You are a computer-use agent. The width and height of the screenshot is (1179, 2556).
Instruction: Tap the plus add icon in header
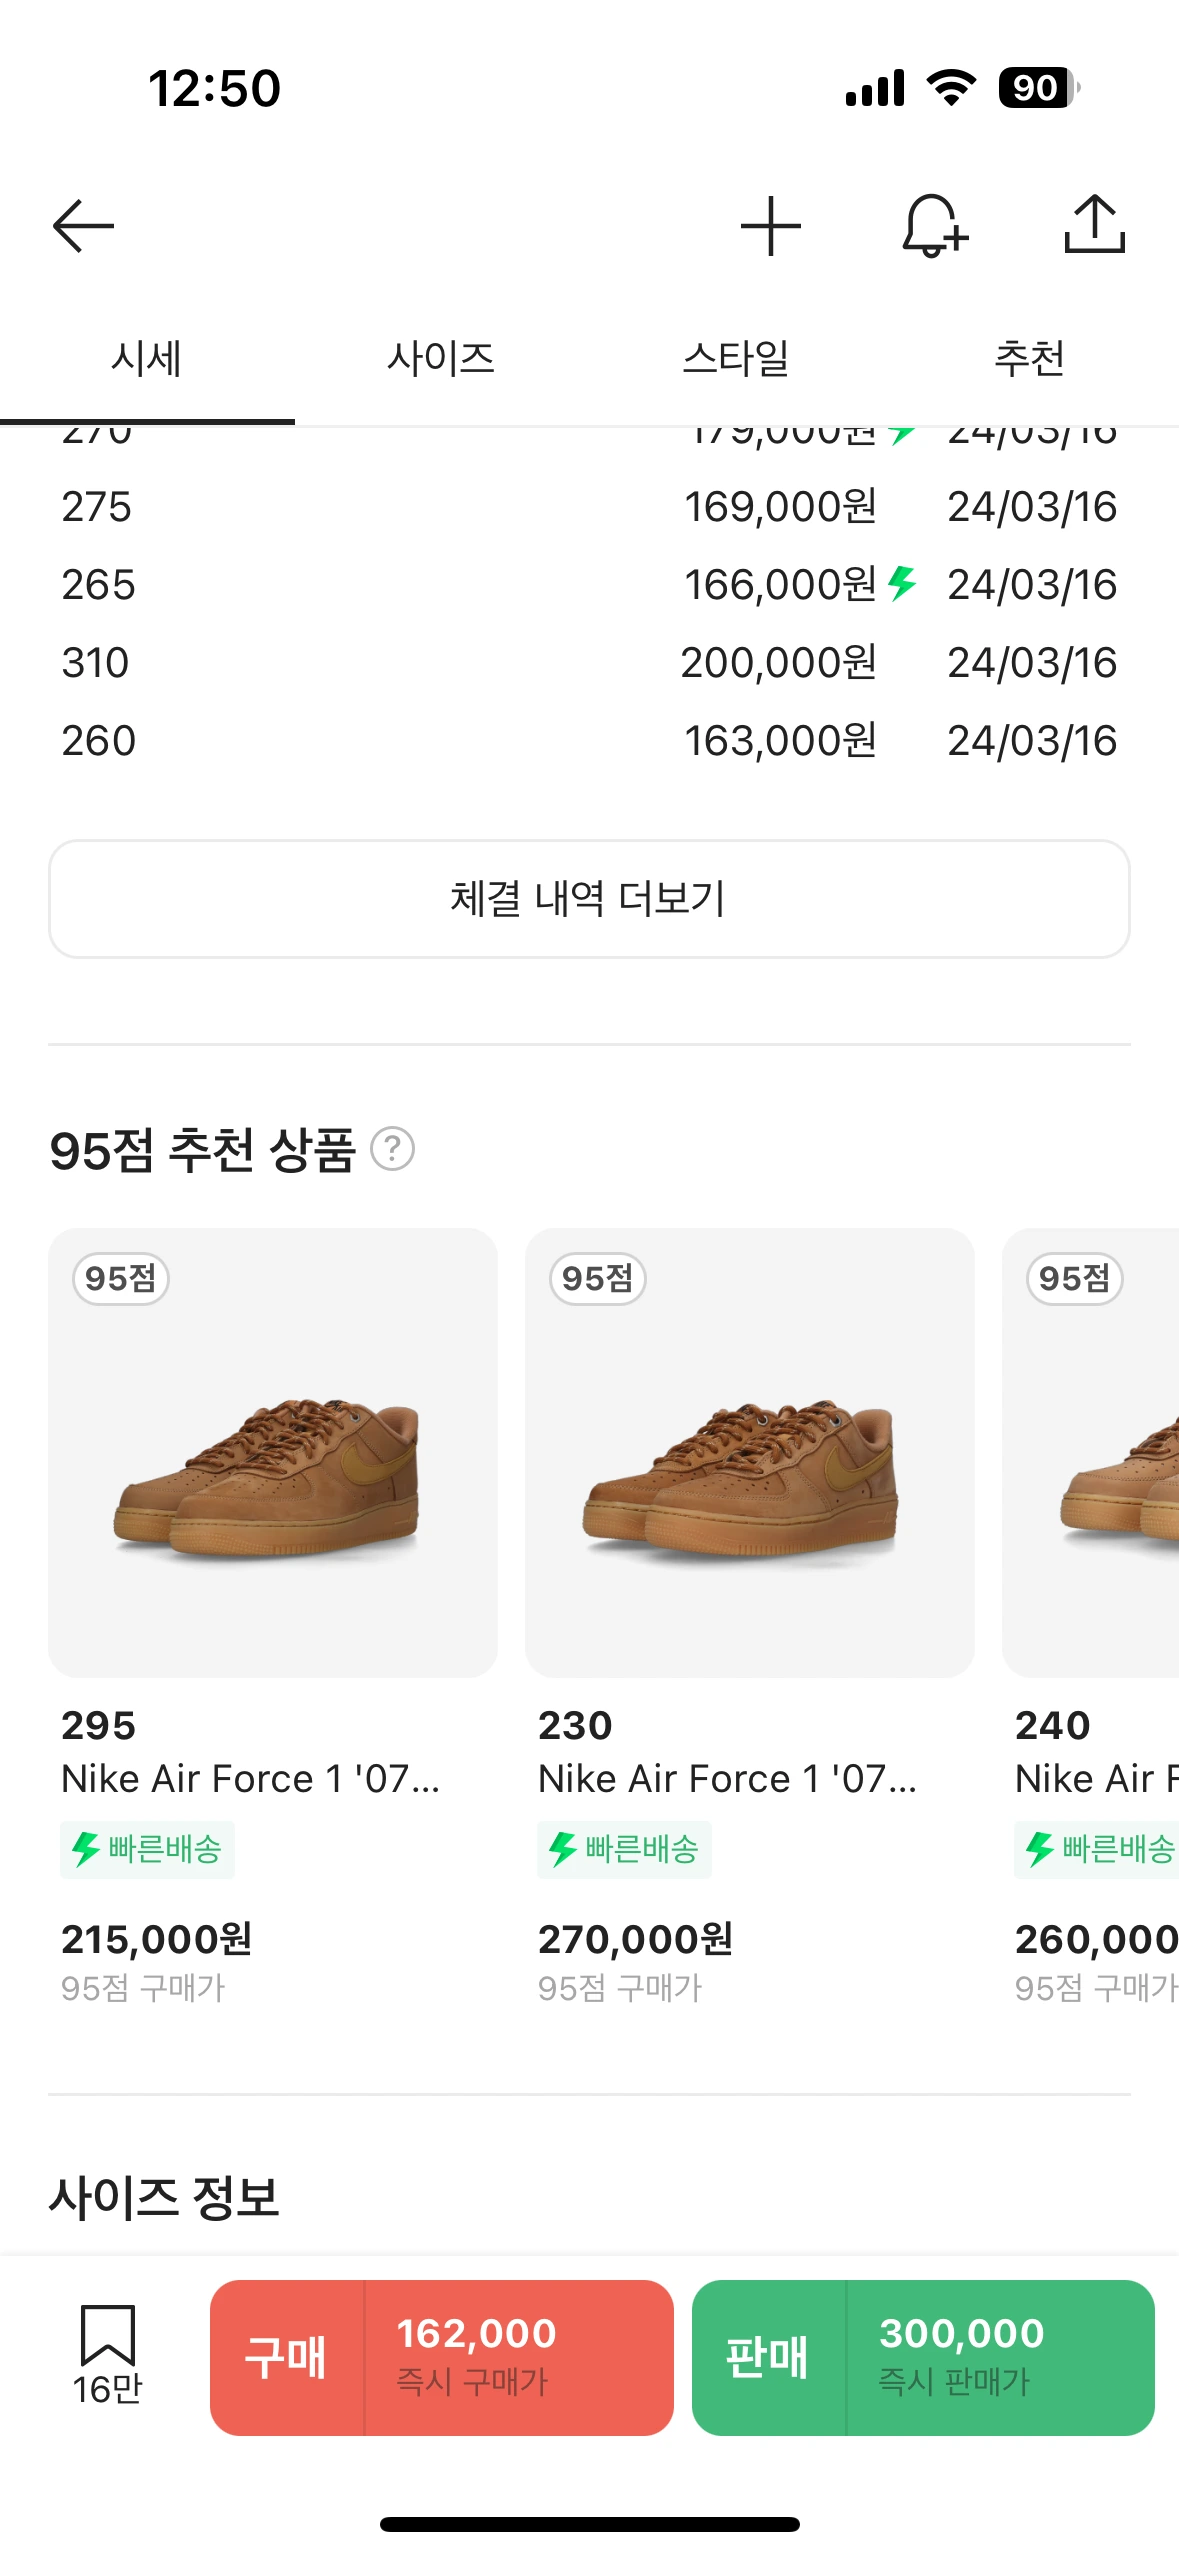(x=770, y=226)
